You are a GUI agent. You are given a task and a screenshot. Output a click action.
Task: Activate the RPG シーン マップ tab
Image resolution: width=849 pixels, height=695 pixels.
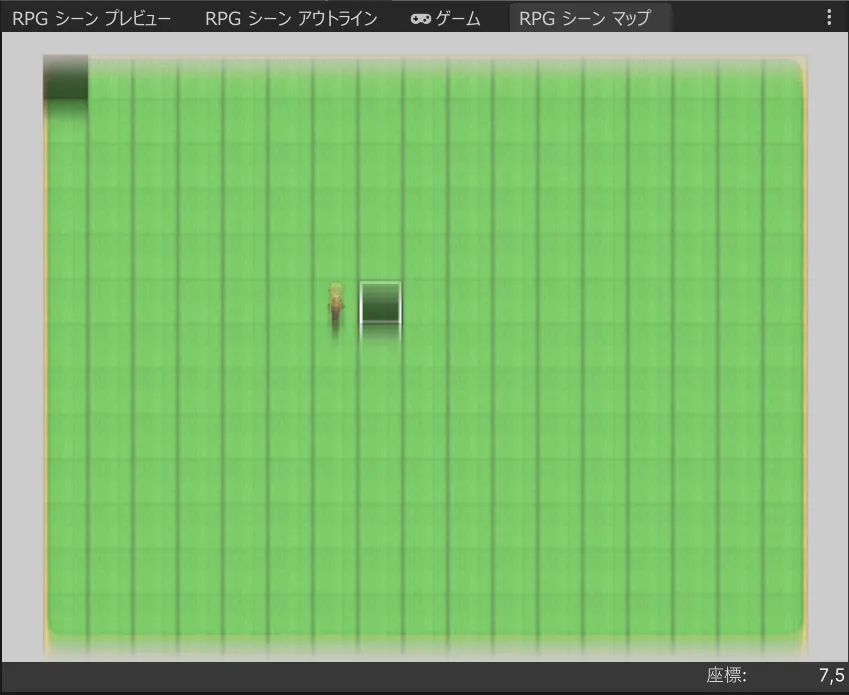[x=585, y=18]
